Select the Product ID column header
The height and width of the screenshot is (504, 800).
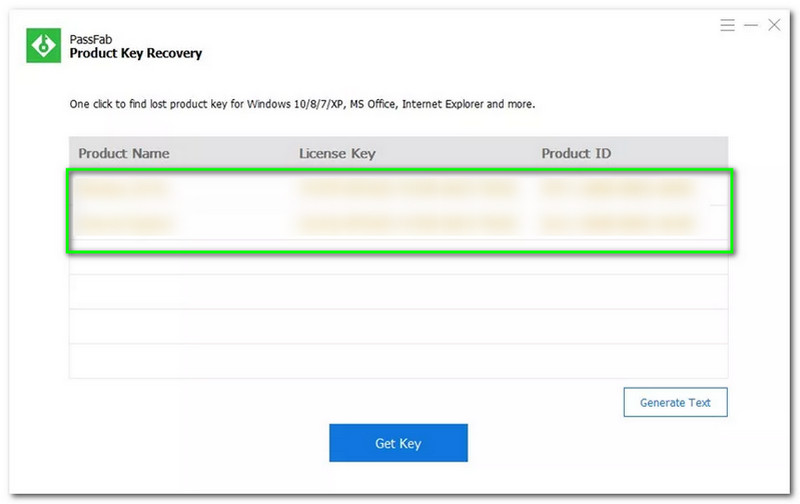(x=576, y=153)
